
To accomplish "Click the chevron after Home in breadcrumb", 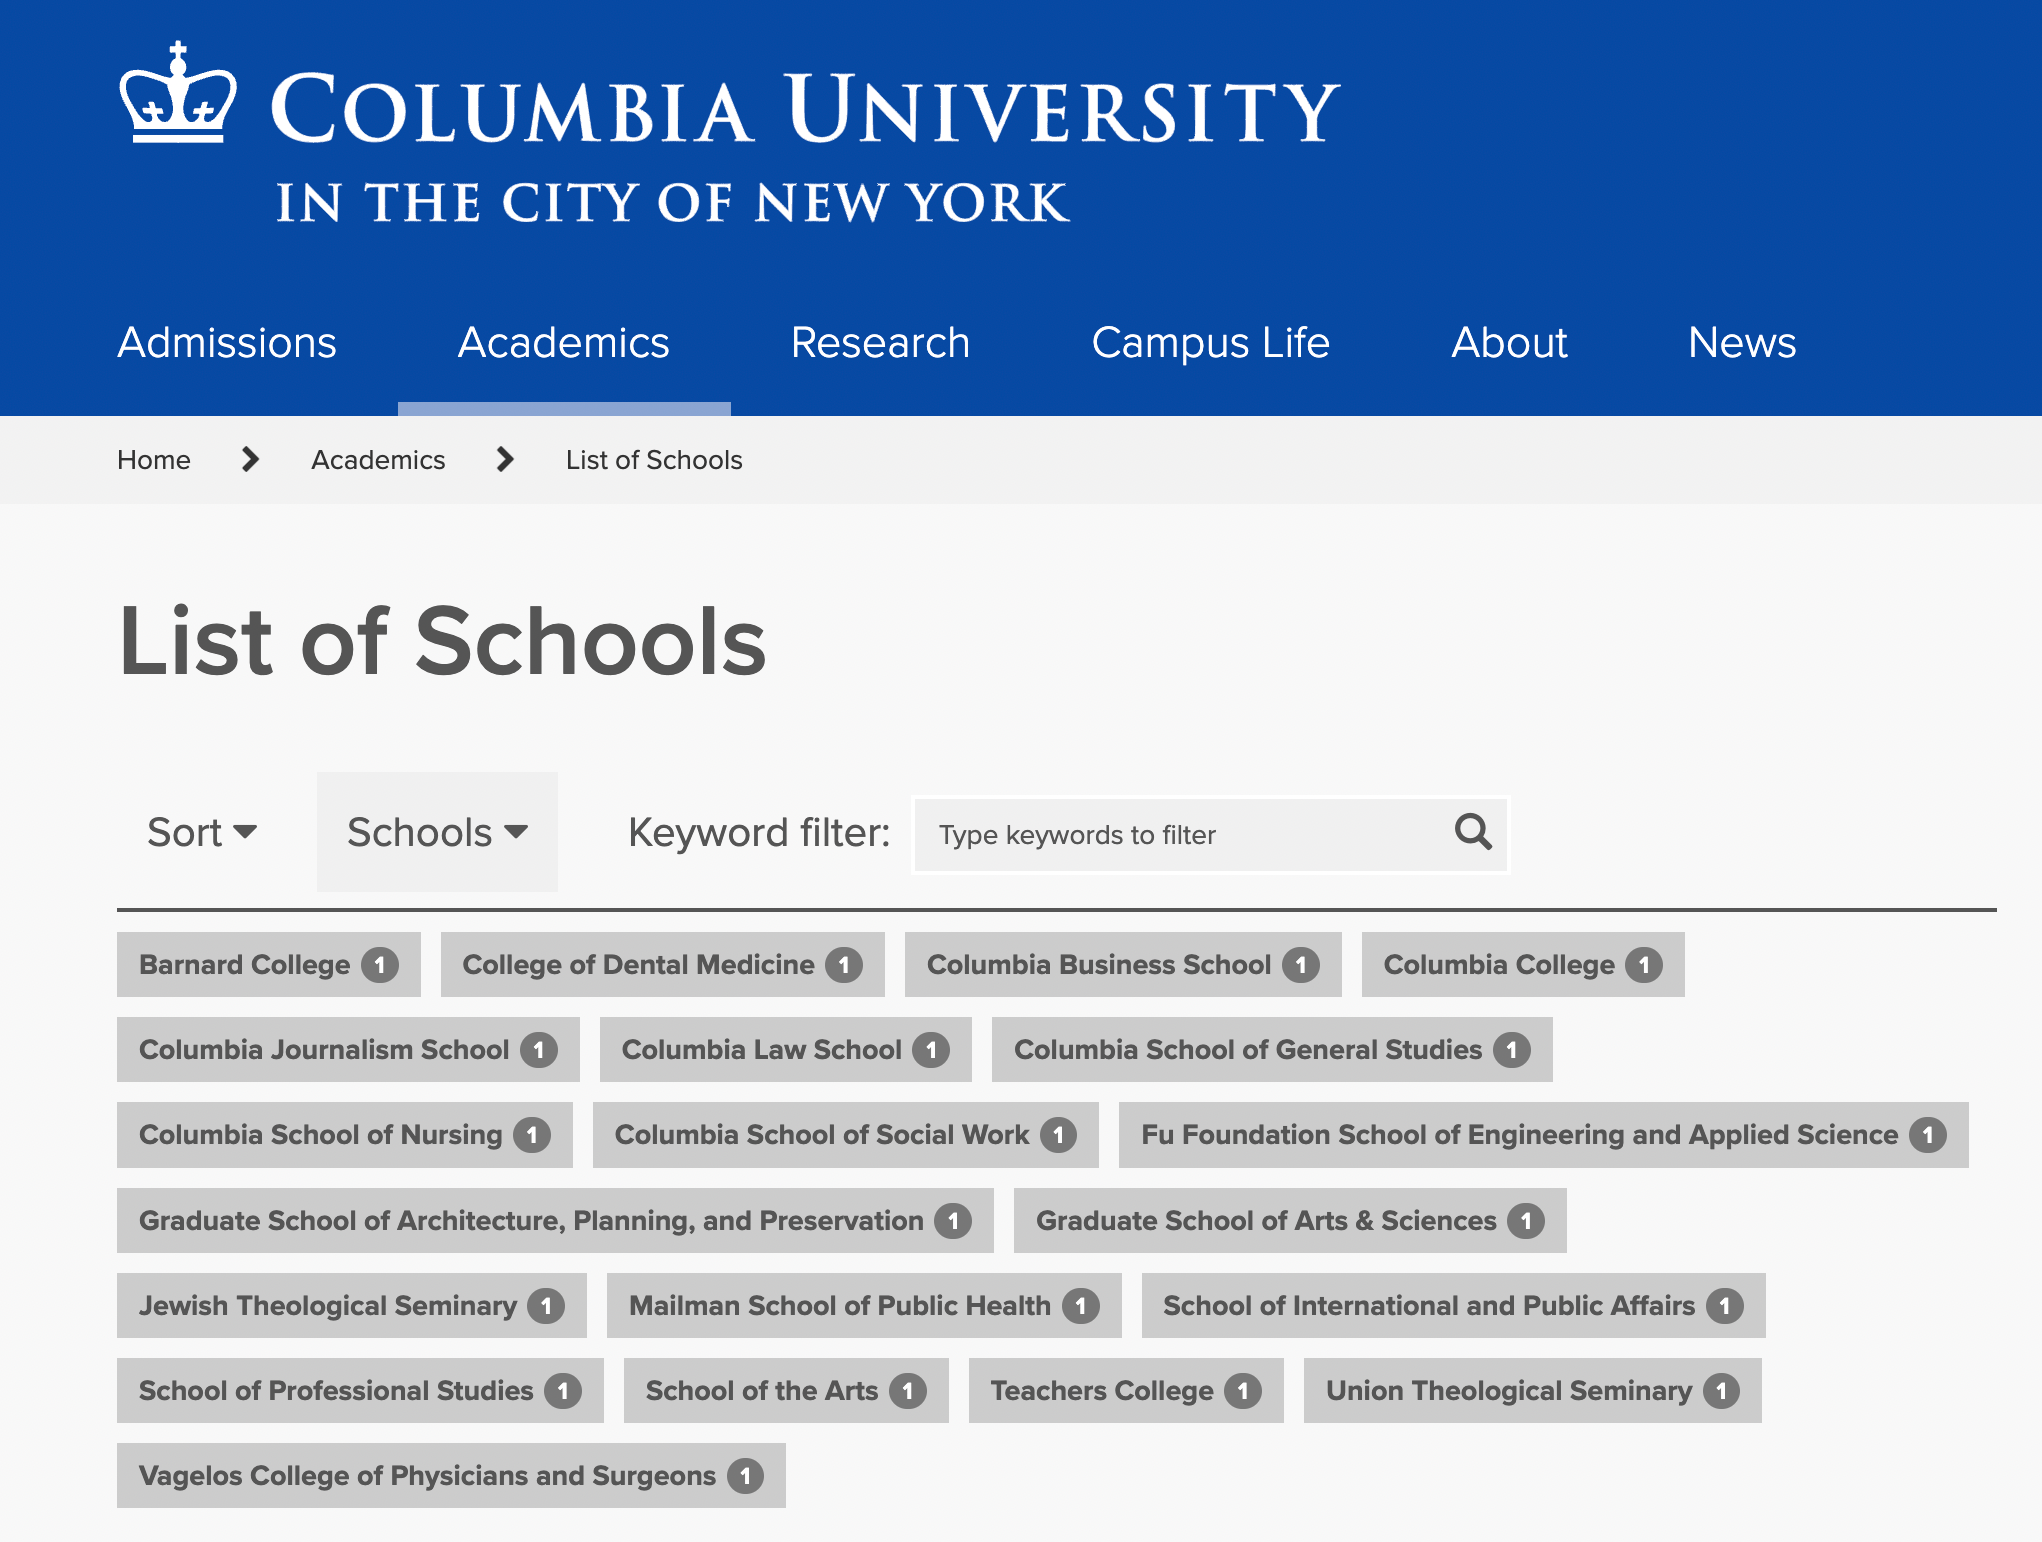I will pyautogui.click(x=251, y=459).
